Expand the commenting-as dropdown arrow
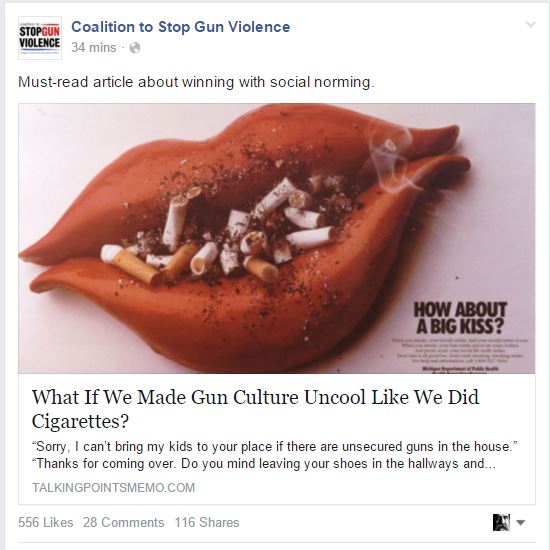550x550 pixels. [521, 523]
